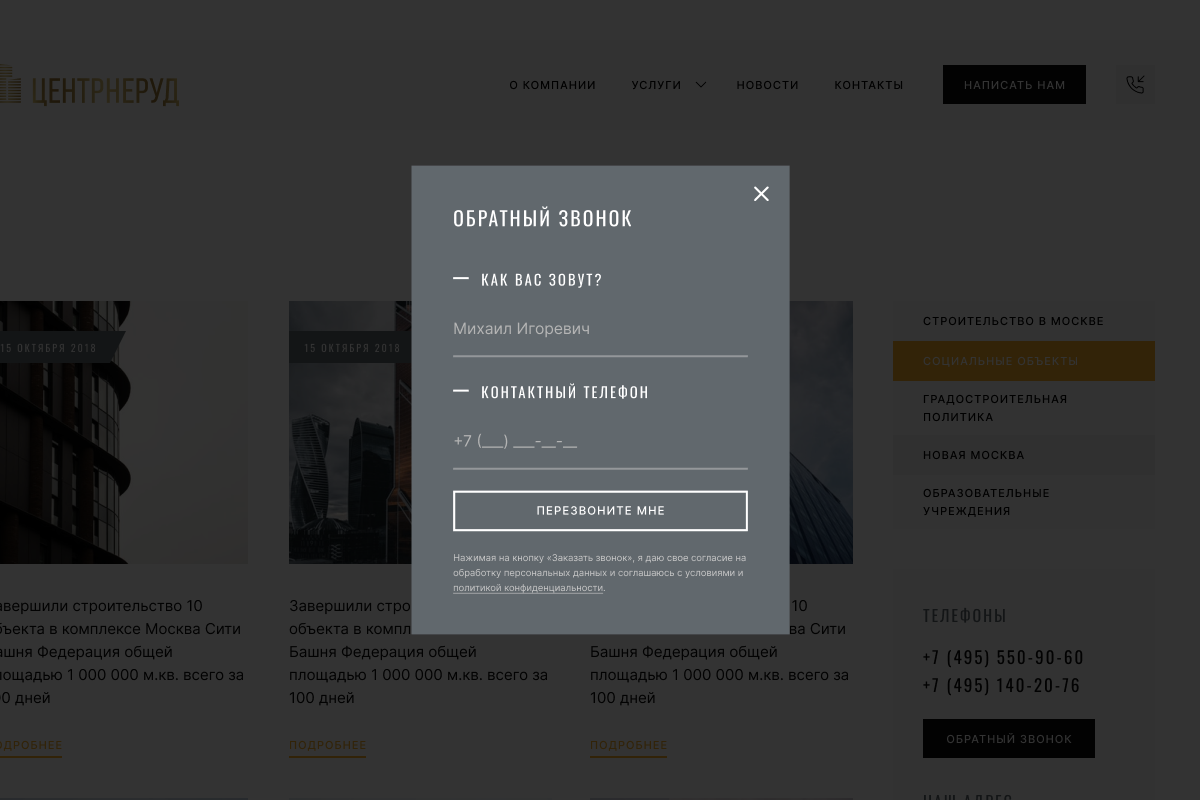This screenshot has height=800, width=1200.
Task: Go to Новости page
Action: click(x=767, y=85)
